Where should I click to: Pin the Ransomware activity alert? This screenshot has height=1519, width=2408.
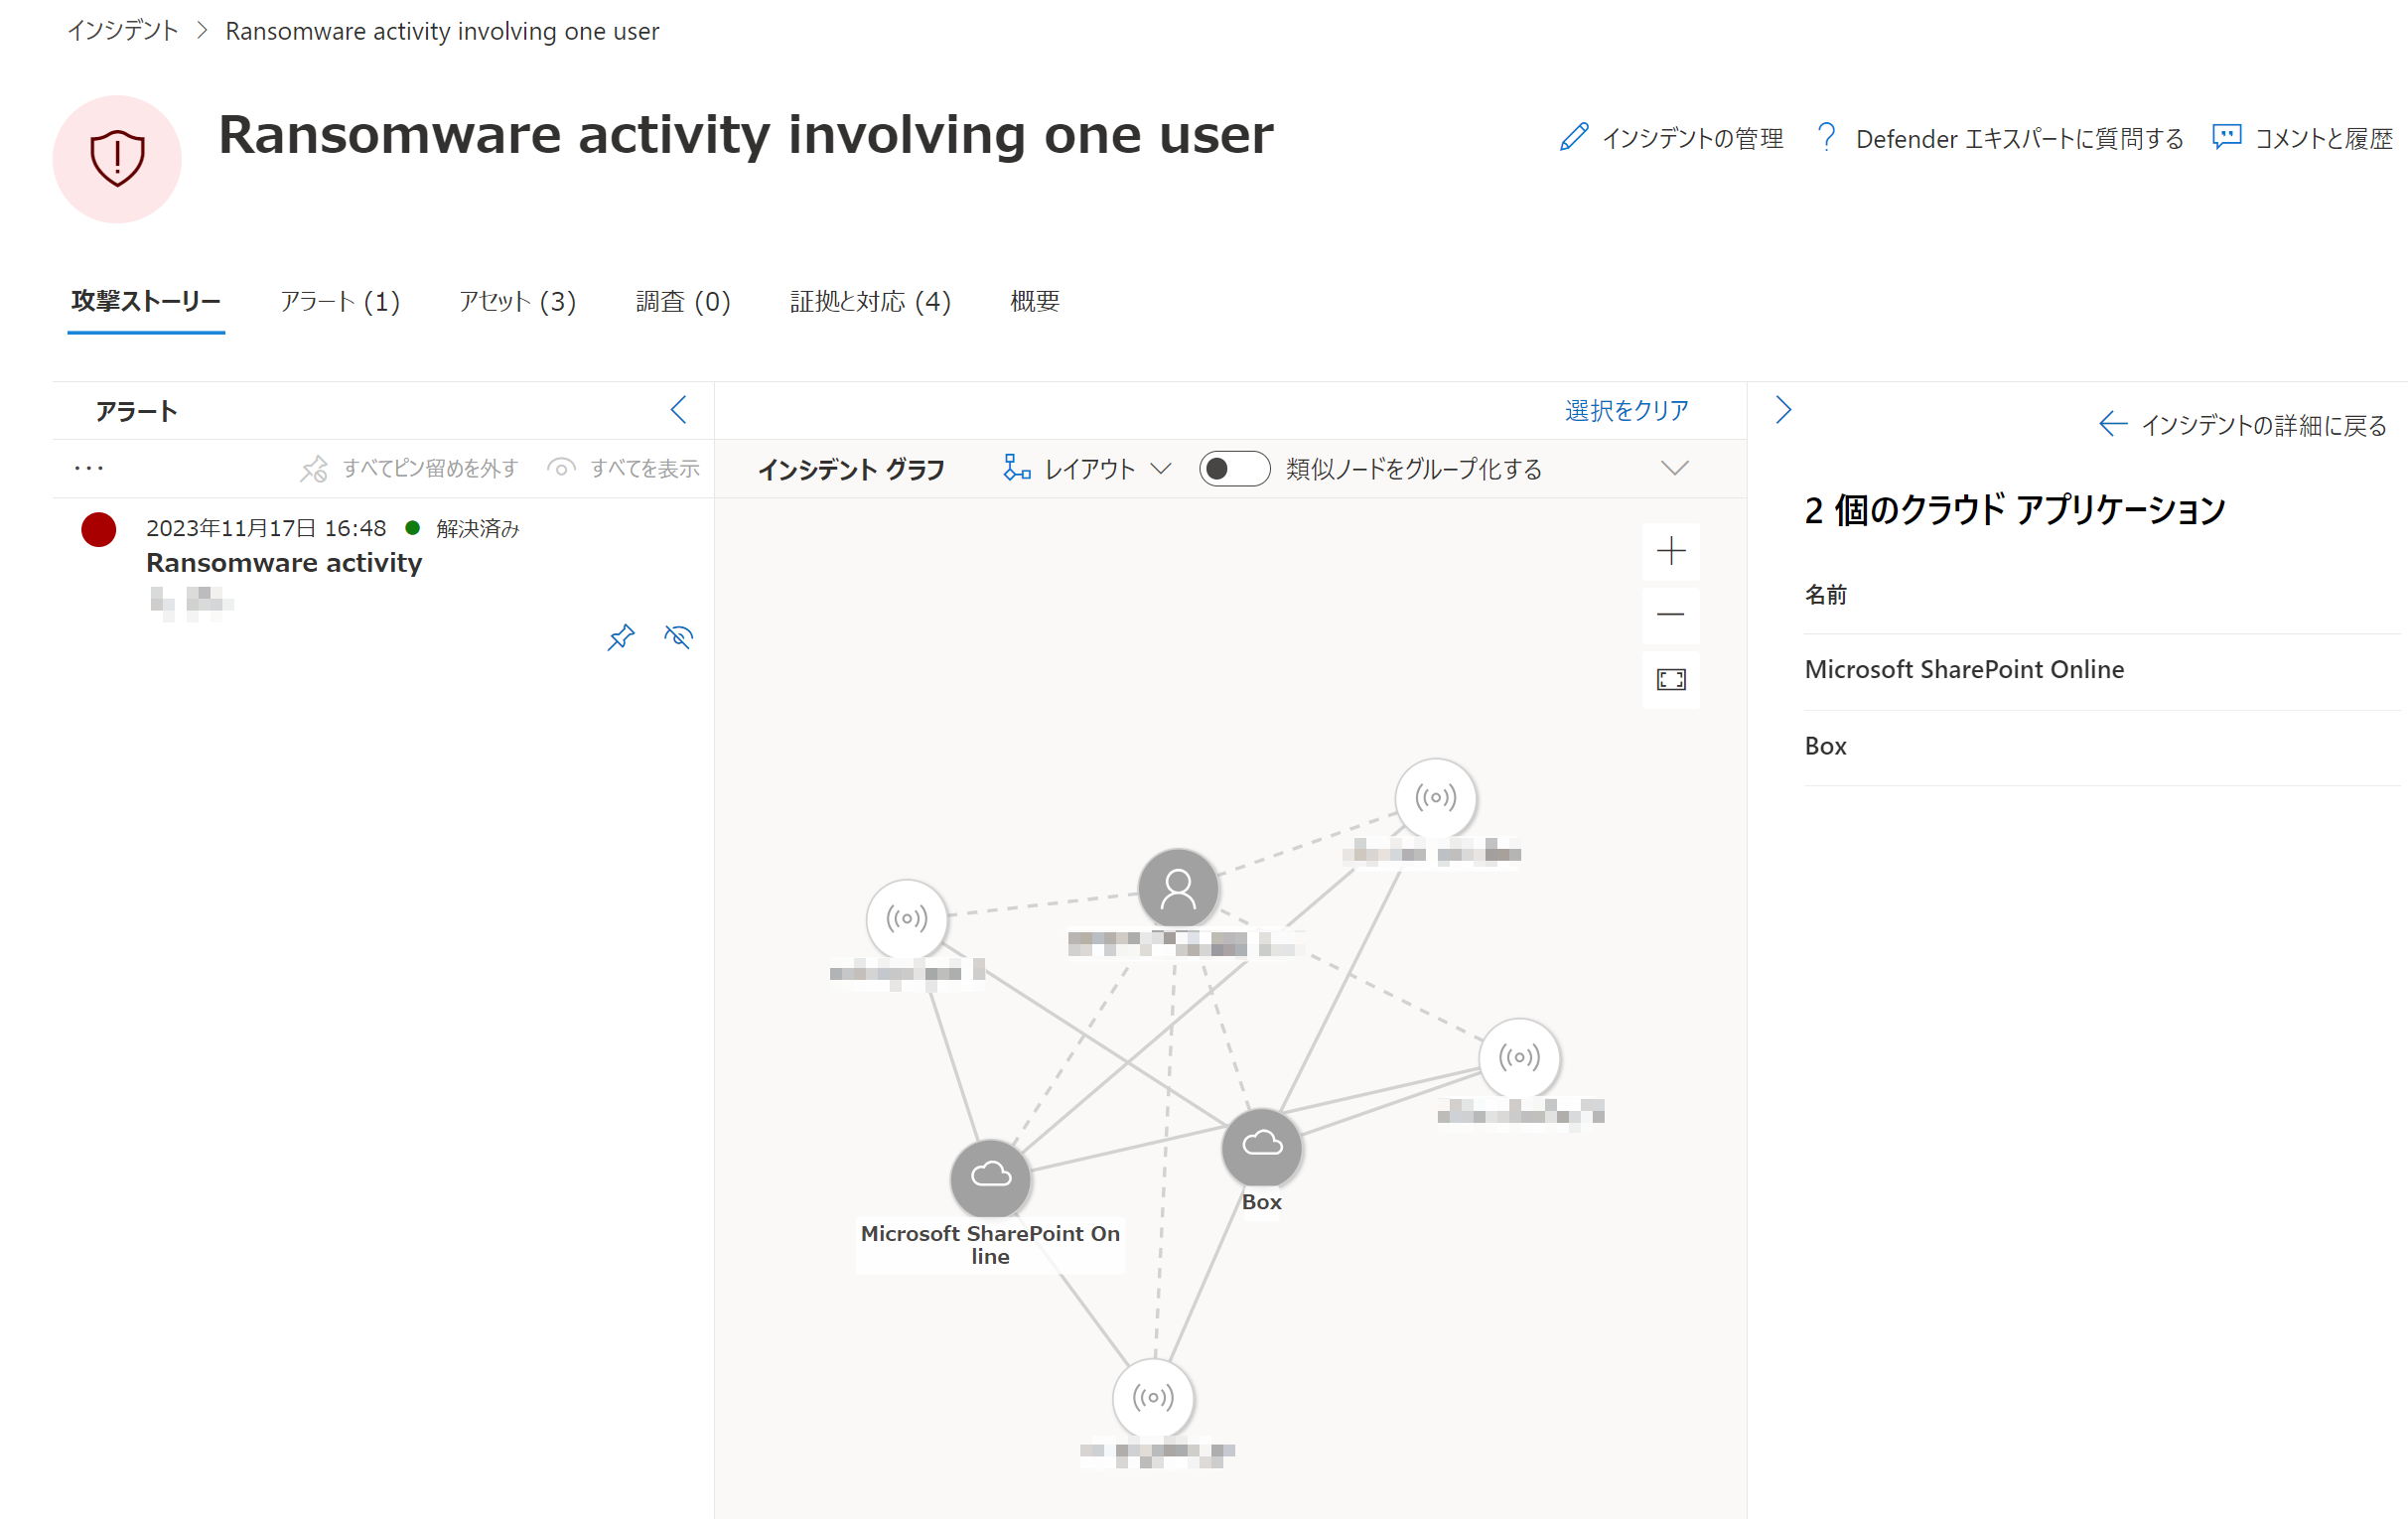pyautogui.click(x=620, y=637)
